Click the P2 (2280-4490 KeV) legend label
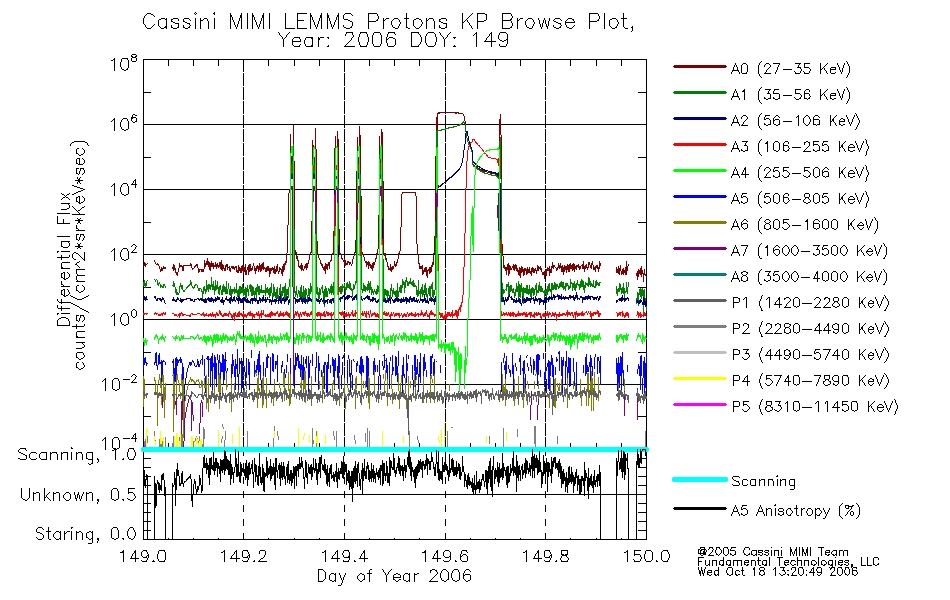 point(810,329)
